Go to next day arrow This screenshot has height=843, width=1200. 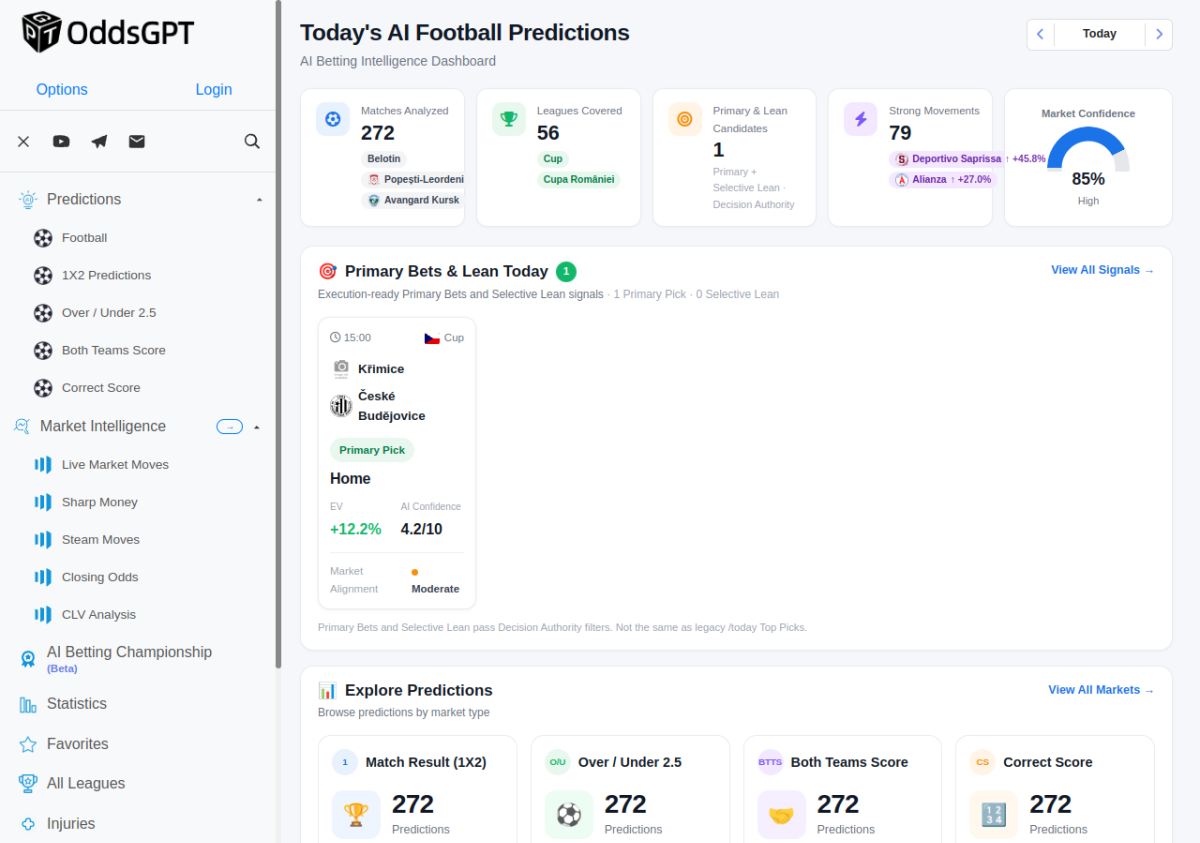coord(1159,34)
